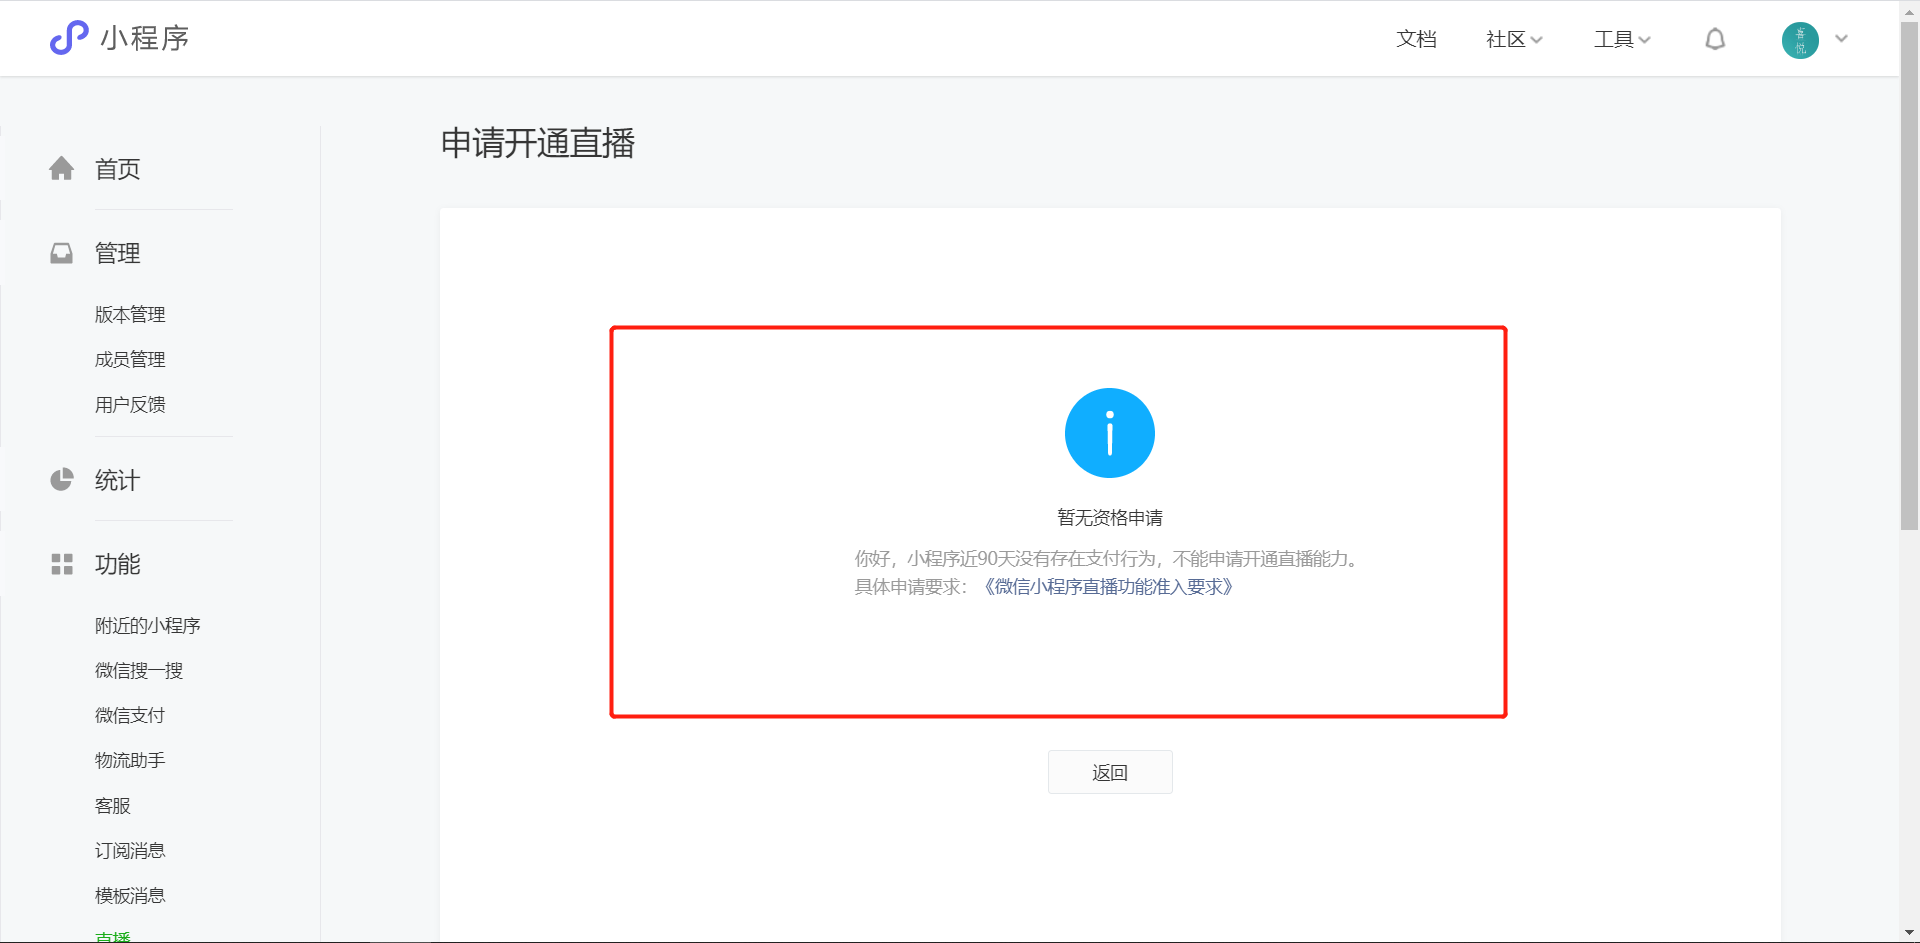The width and height of the screenshot is (1920, 943).
Task: Select 功能 section in sidebar
Action: click(x=117, y=564)
